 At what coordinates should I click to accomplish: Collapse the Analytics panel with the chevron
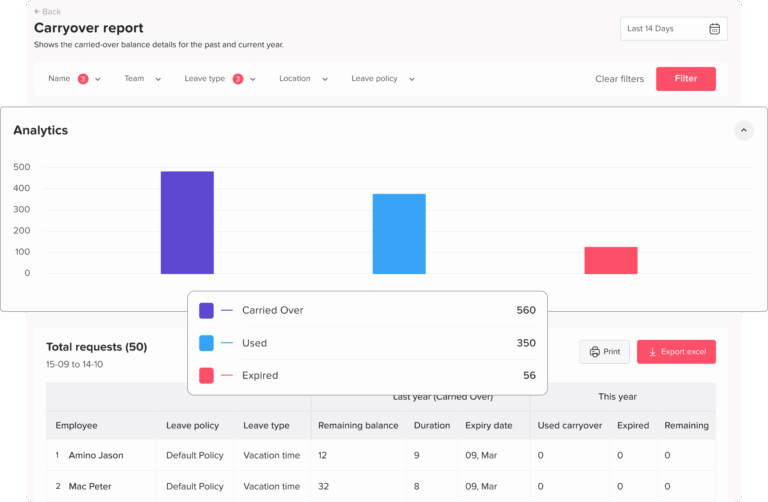tap(744, 130)
